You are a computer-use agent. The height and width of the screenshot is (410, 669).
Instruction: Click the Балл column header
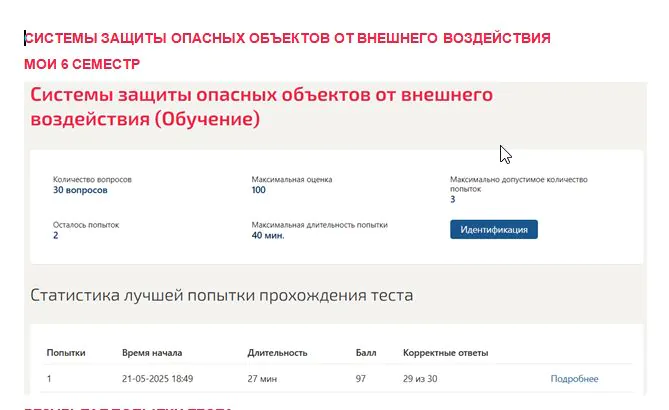(x=366, y=353)
